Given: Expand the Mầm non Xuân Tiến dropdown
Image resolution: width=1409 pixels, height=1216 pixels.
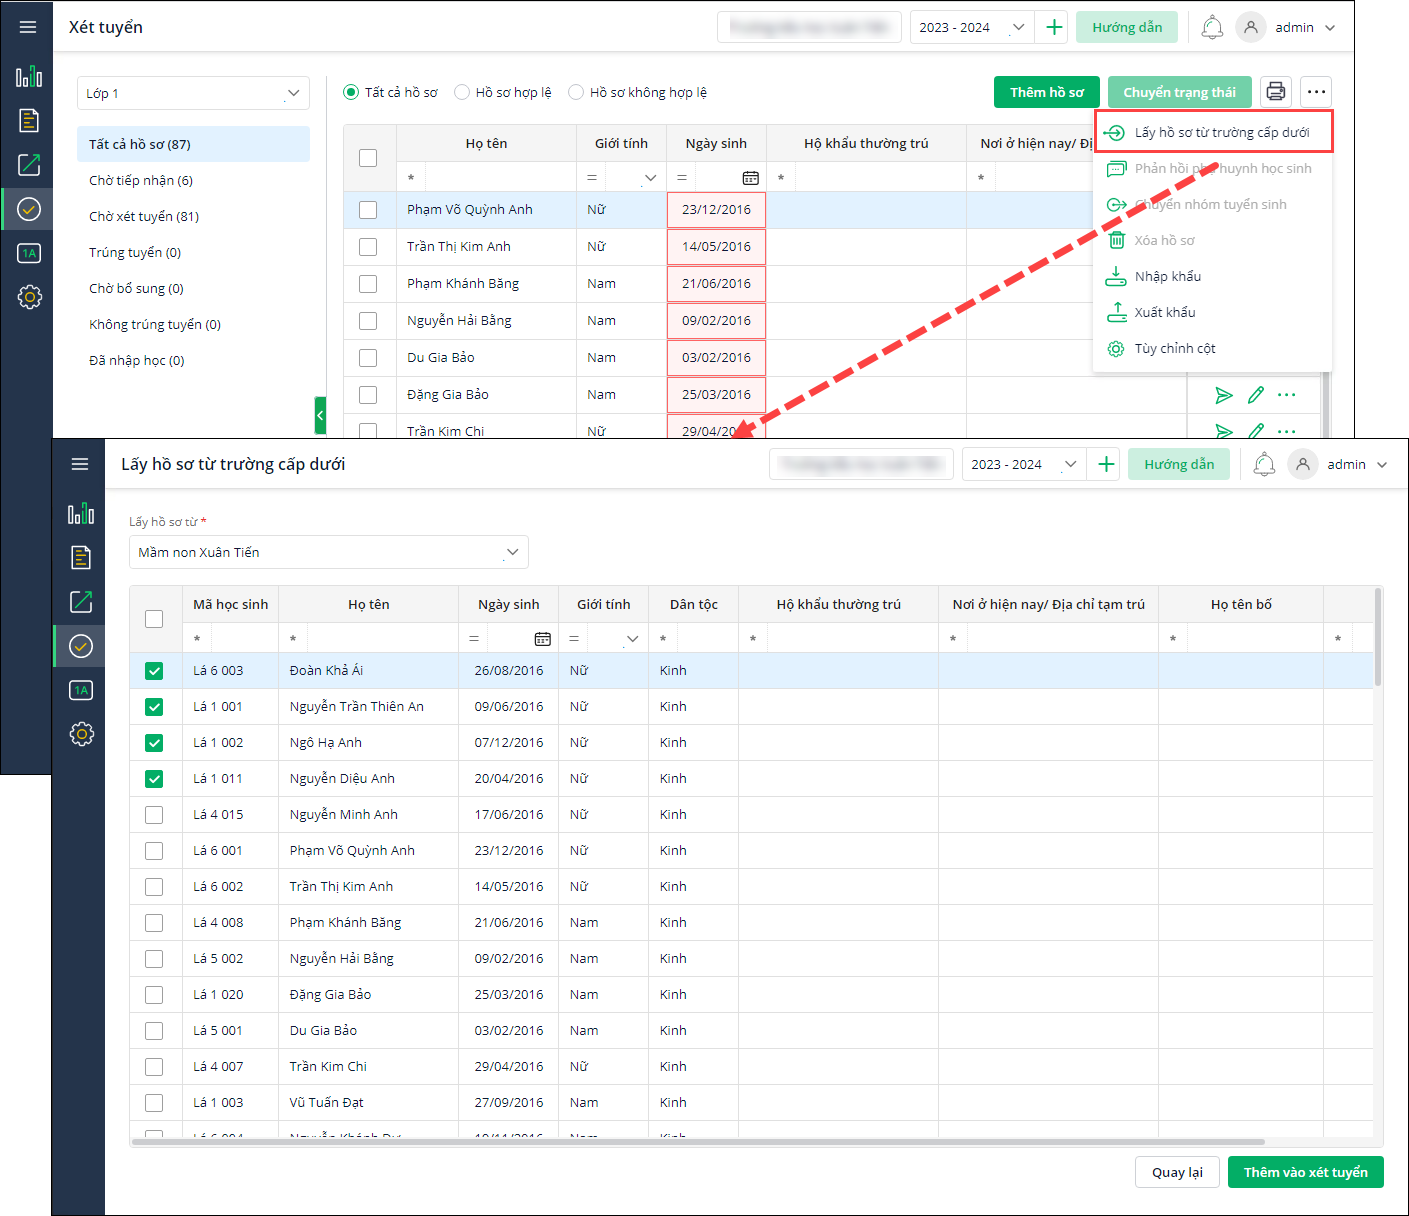Looking at the screenshot, I should pyautogui.click(x=329, y=552).
